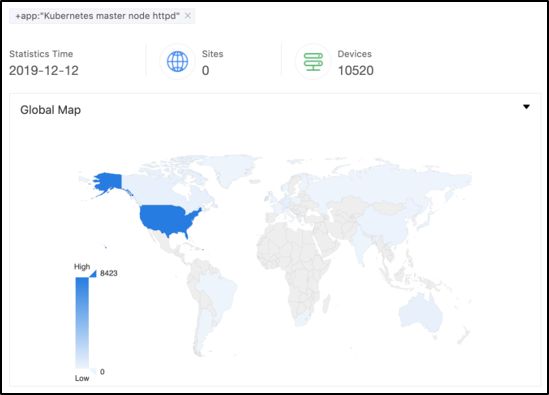
Task: Click the green server Devices icon
Action: coord(313,62)
